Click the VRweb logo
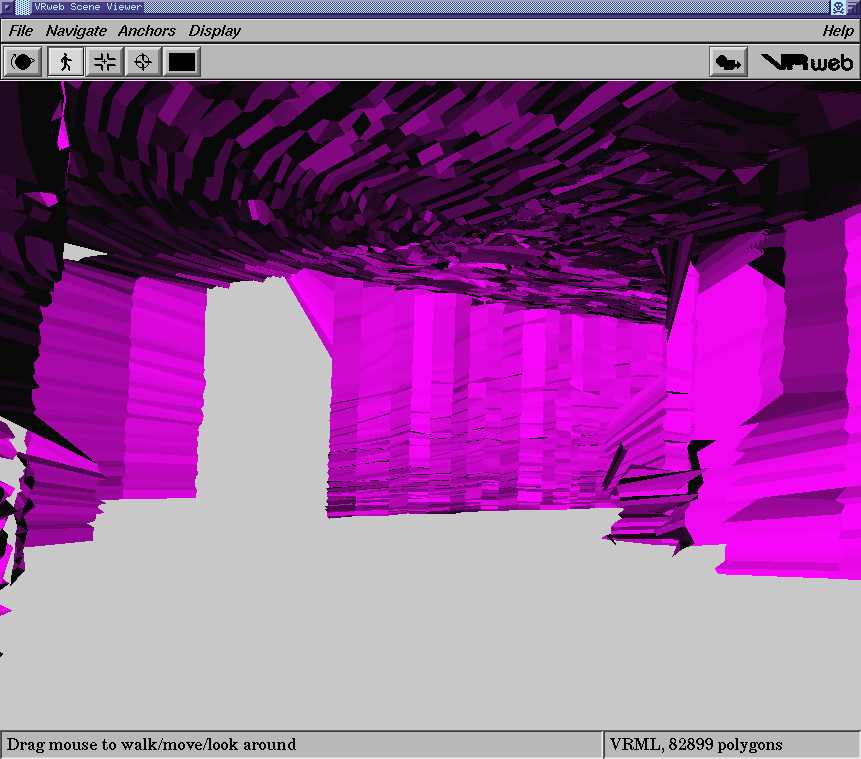The height and width of the screenshot is (759, 861). point(808,62)
